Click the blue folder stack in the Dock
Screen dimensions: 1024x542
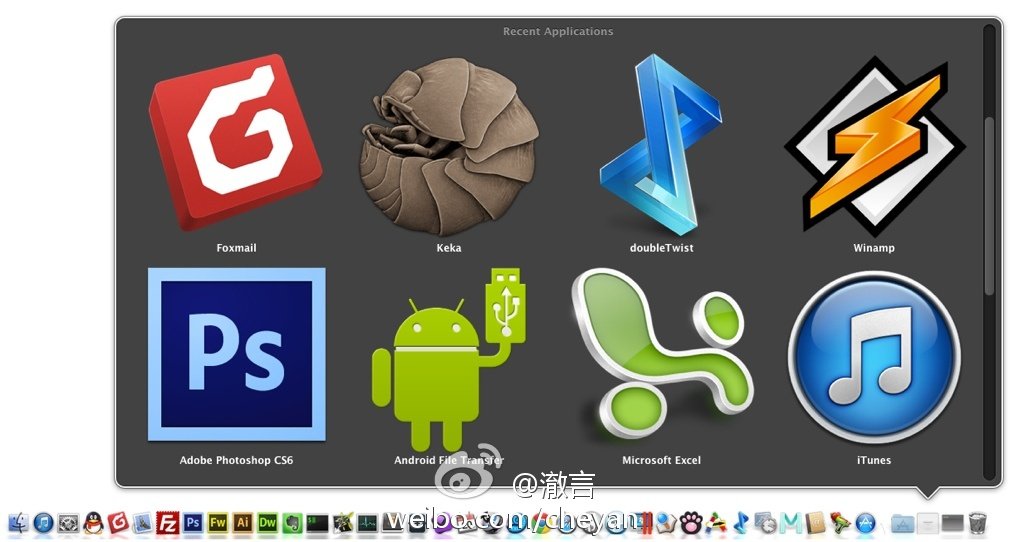(x=902, y=522)
